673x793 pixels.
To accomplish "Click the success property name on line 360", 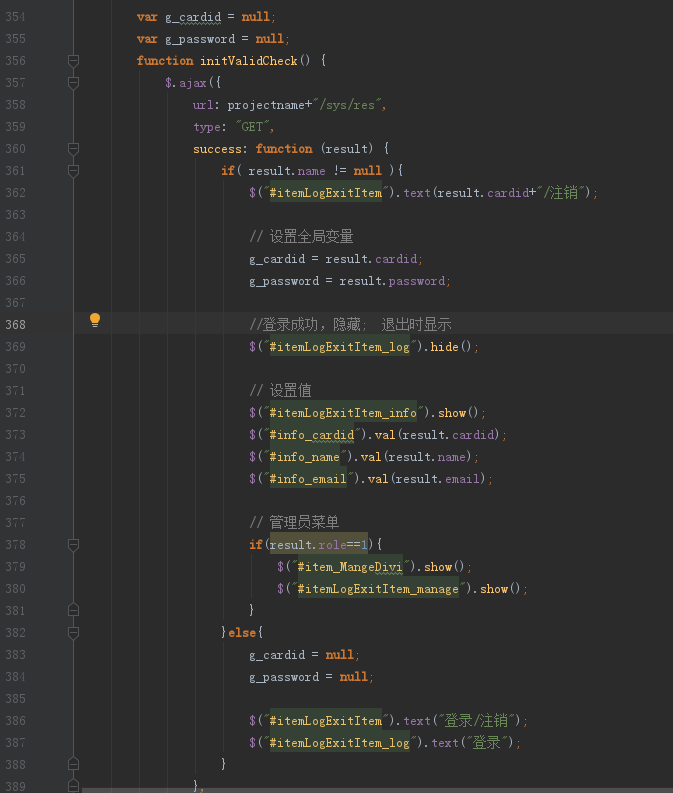I will click(217, 149).
